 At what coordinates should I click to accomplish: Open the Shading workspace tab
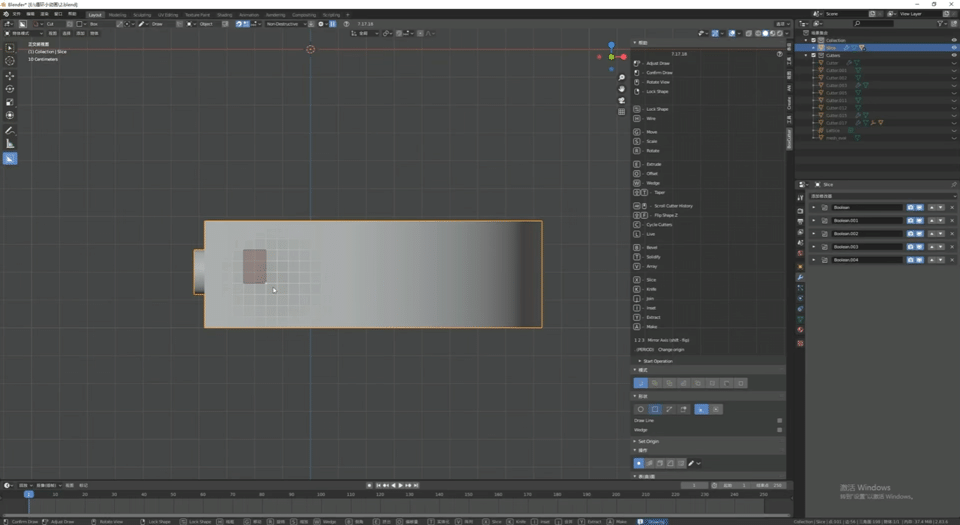[225, 15]
